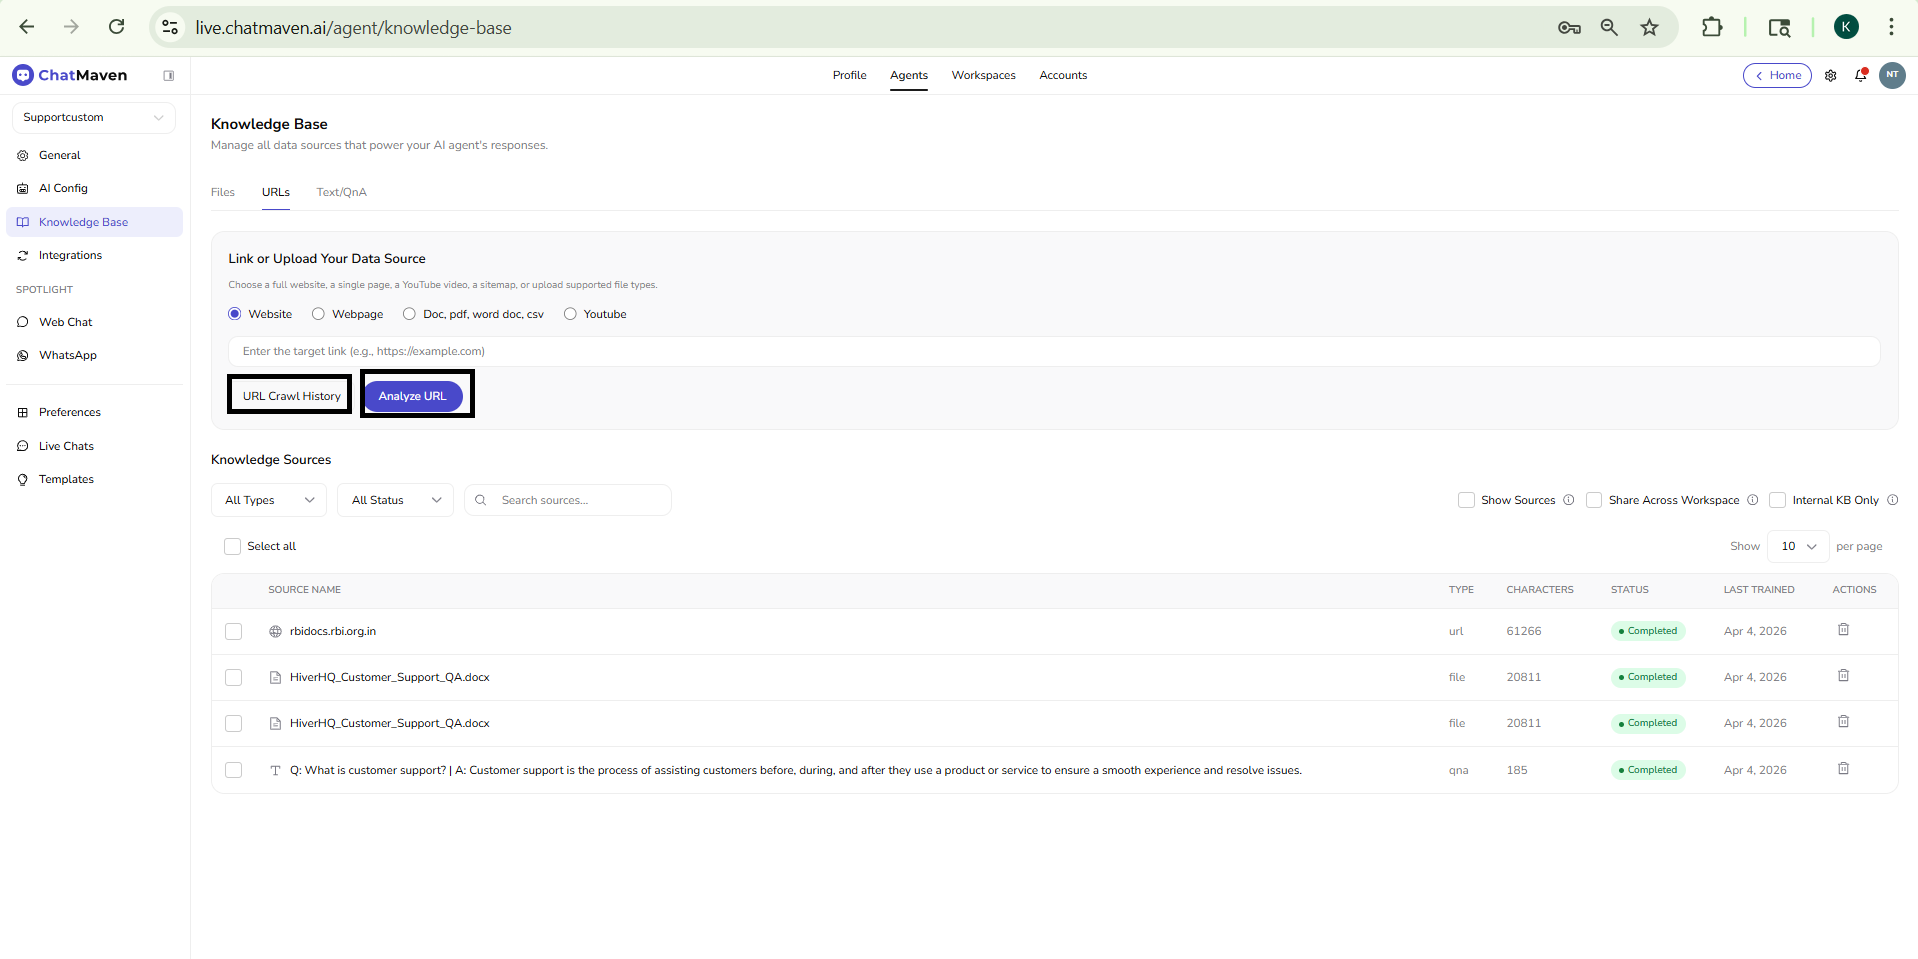The width and height of the screenshot is (1918, 959).
Task: Open the Workspaces menu item
Action: (983, 75)
